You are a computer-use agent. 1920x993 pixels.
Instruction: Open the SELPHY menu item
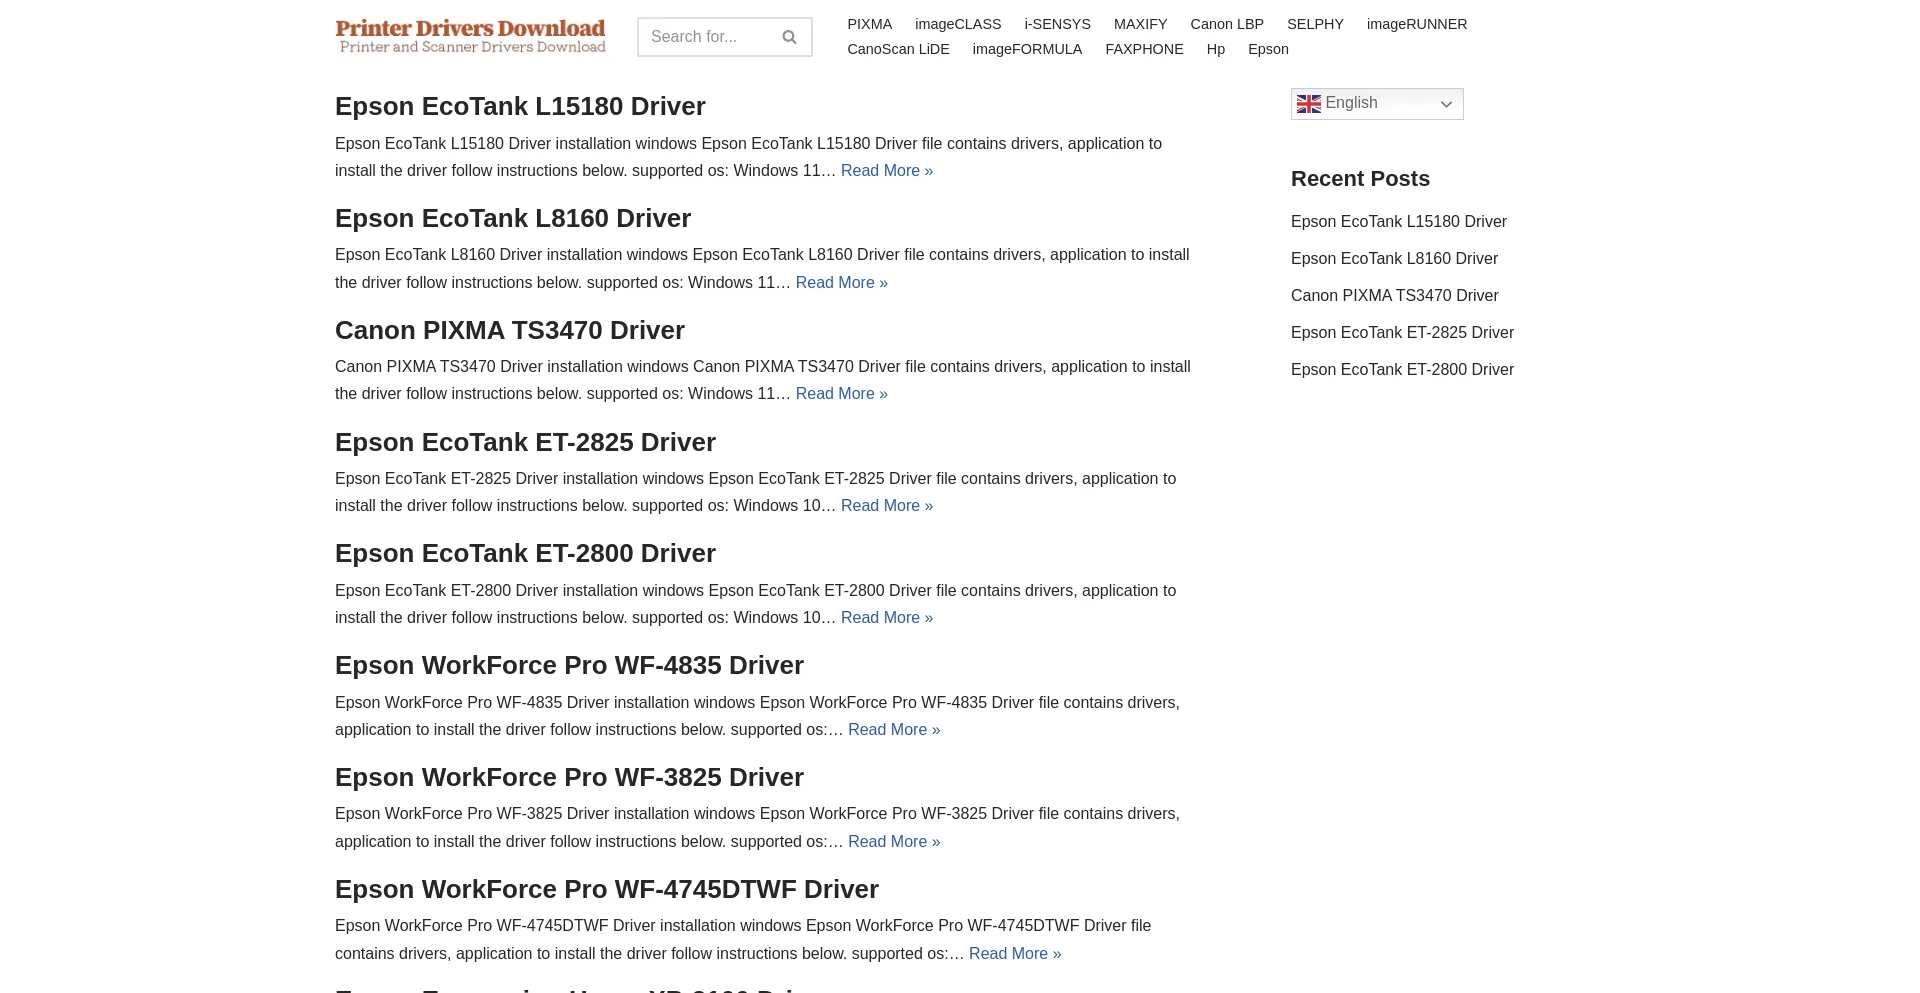pyautogui.click(x=1315, y=24)
